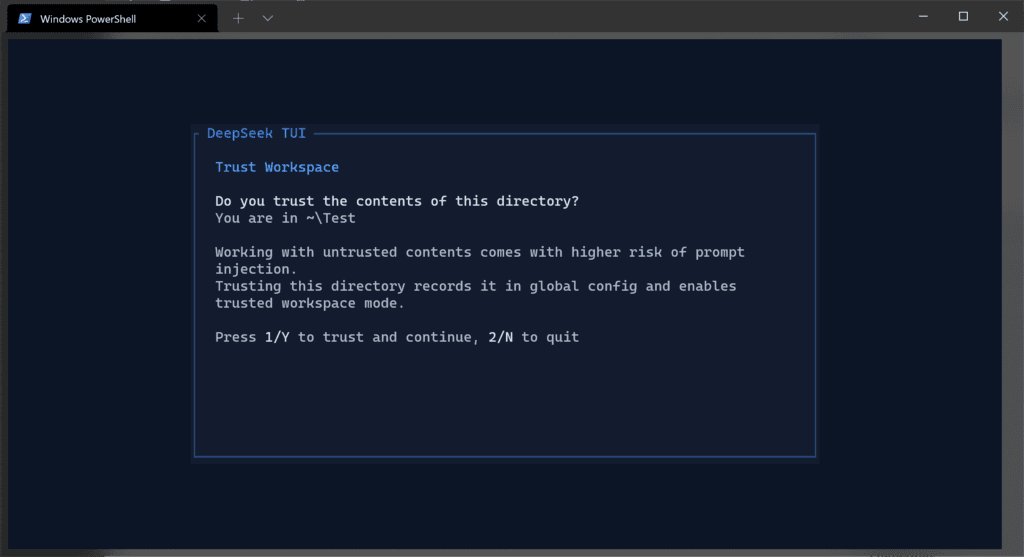Click the Trust Workspace heading
Screen dimensions: 1024x557
(x=277, y=167)
